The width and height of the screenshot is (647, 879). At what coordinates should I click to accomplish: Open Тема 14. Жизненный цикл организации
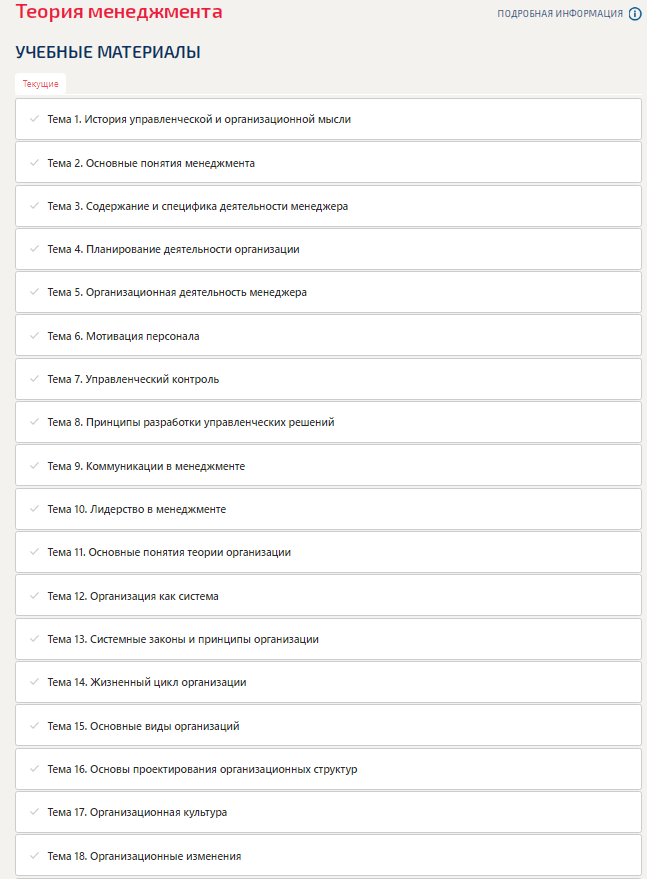[328, 682]
